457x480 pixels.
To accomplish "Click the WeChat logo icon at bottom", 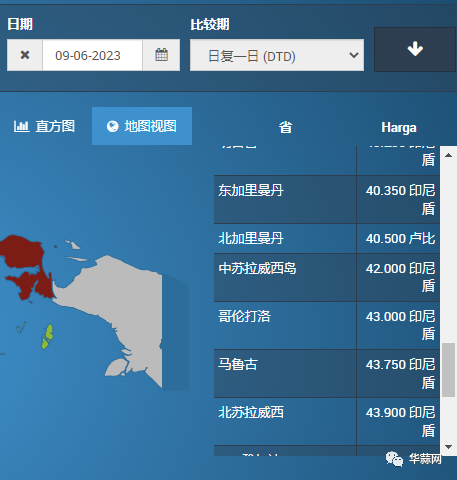I will point(395,459).
